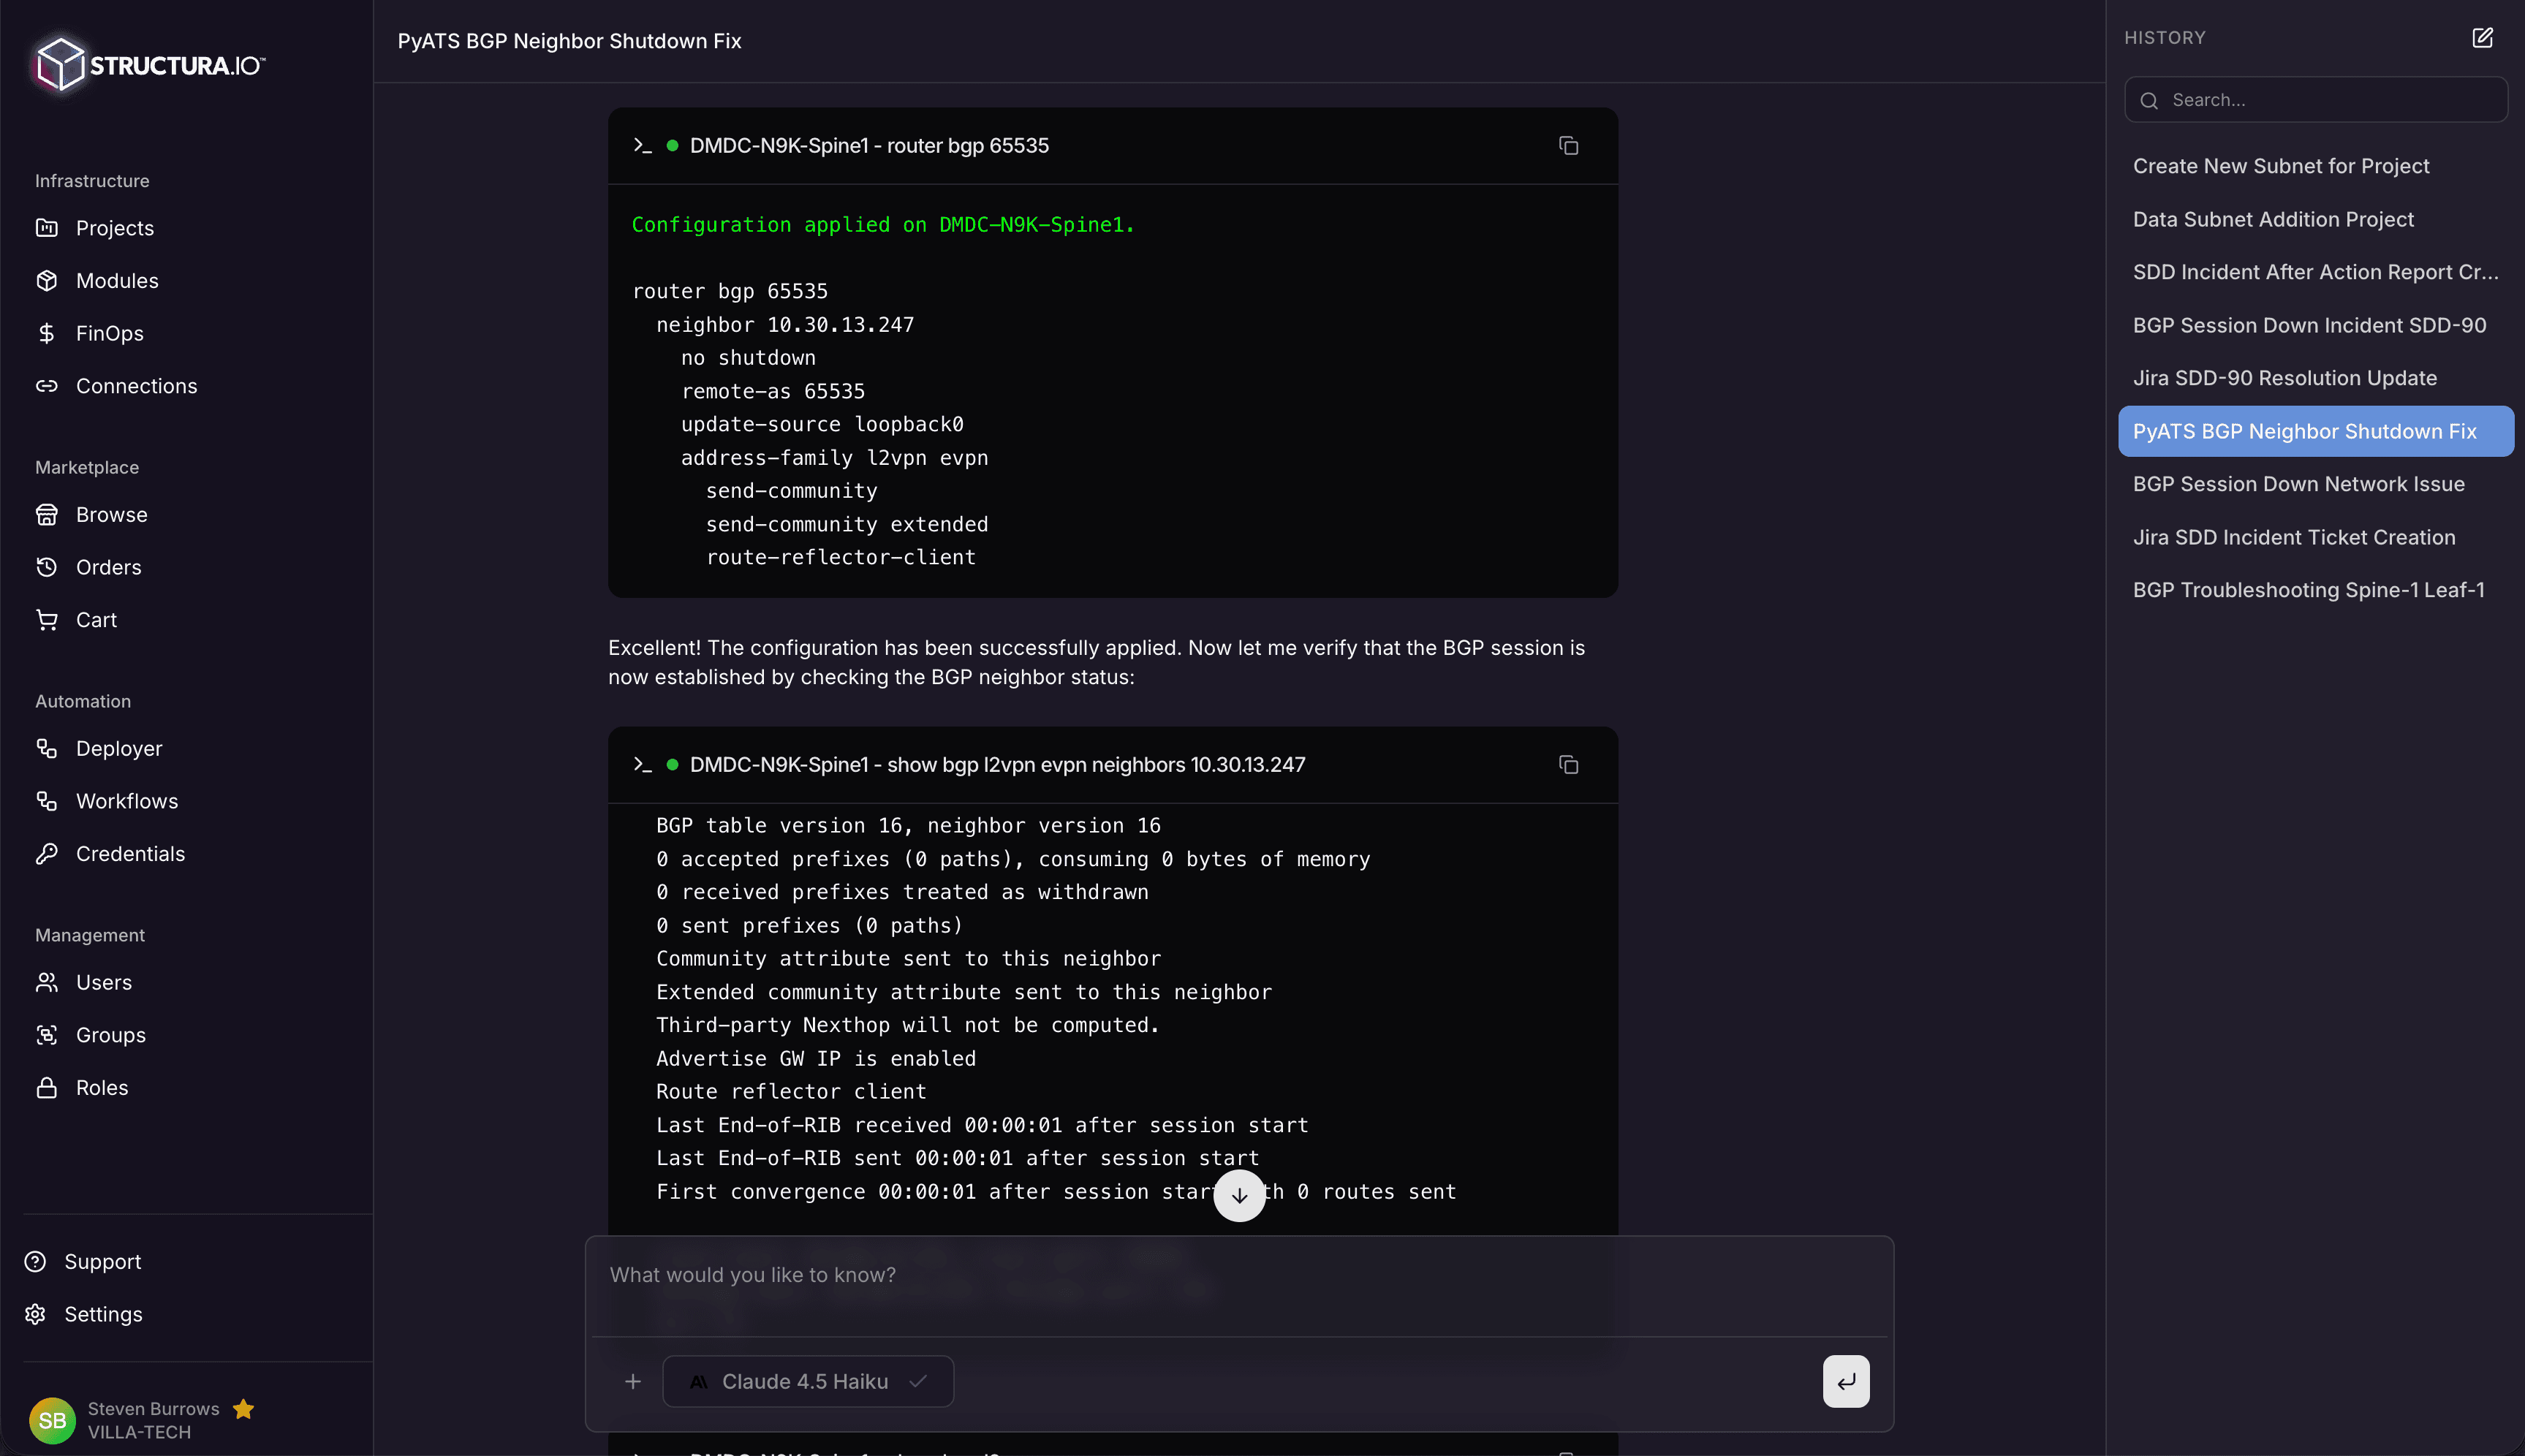Browse the Marketplace
This screenshot has width=2525, height=1456.
click(x=110, y=514)
